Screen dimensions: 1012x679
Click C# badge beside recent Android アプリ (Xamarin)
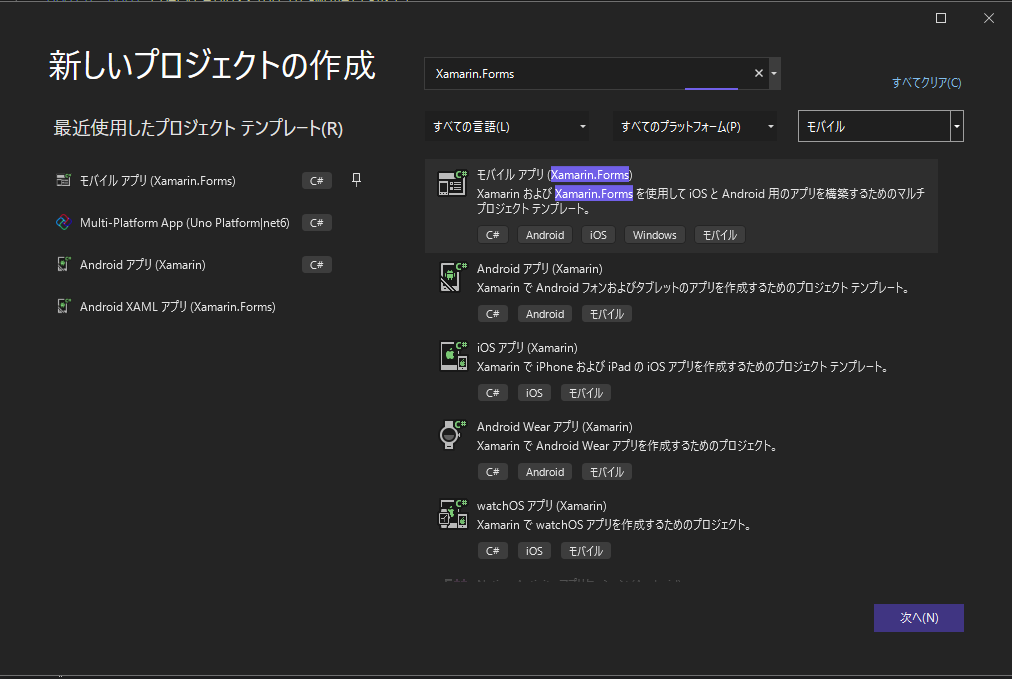point(316,265)
